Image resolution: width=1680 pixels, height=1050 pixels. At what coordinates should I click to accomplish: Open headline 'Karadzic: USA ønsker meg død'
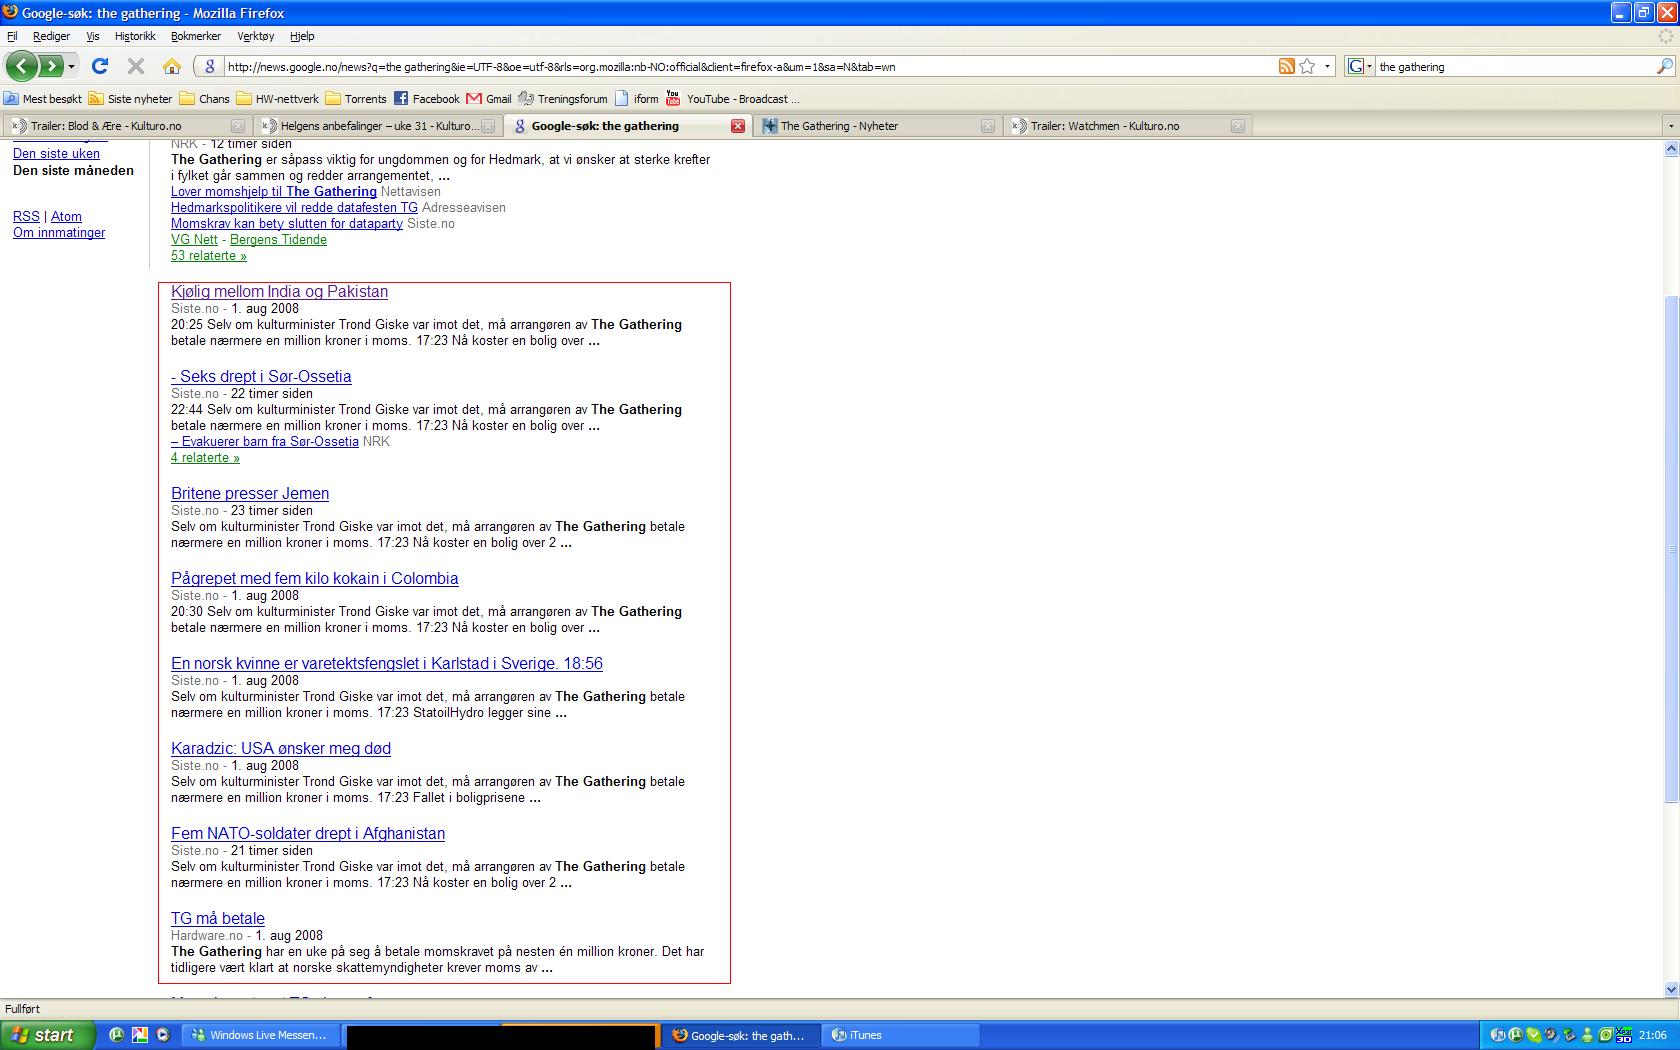(x=281, y=749)
